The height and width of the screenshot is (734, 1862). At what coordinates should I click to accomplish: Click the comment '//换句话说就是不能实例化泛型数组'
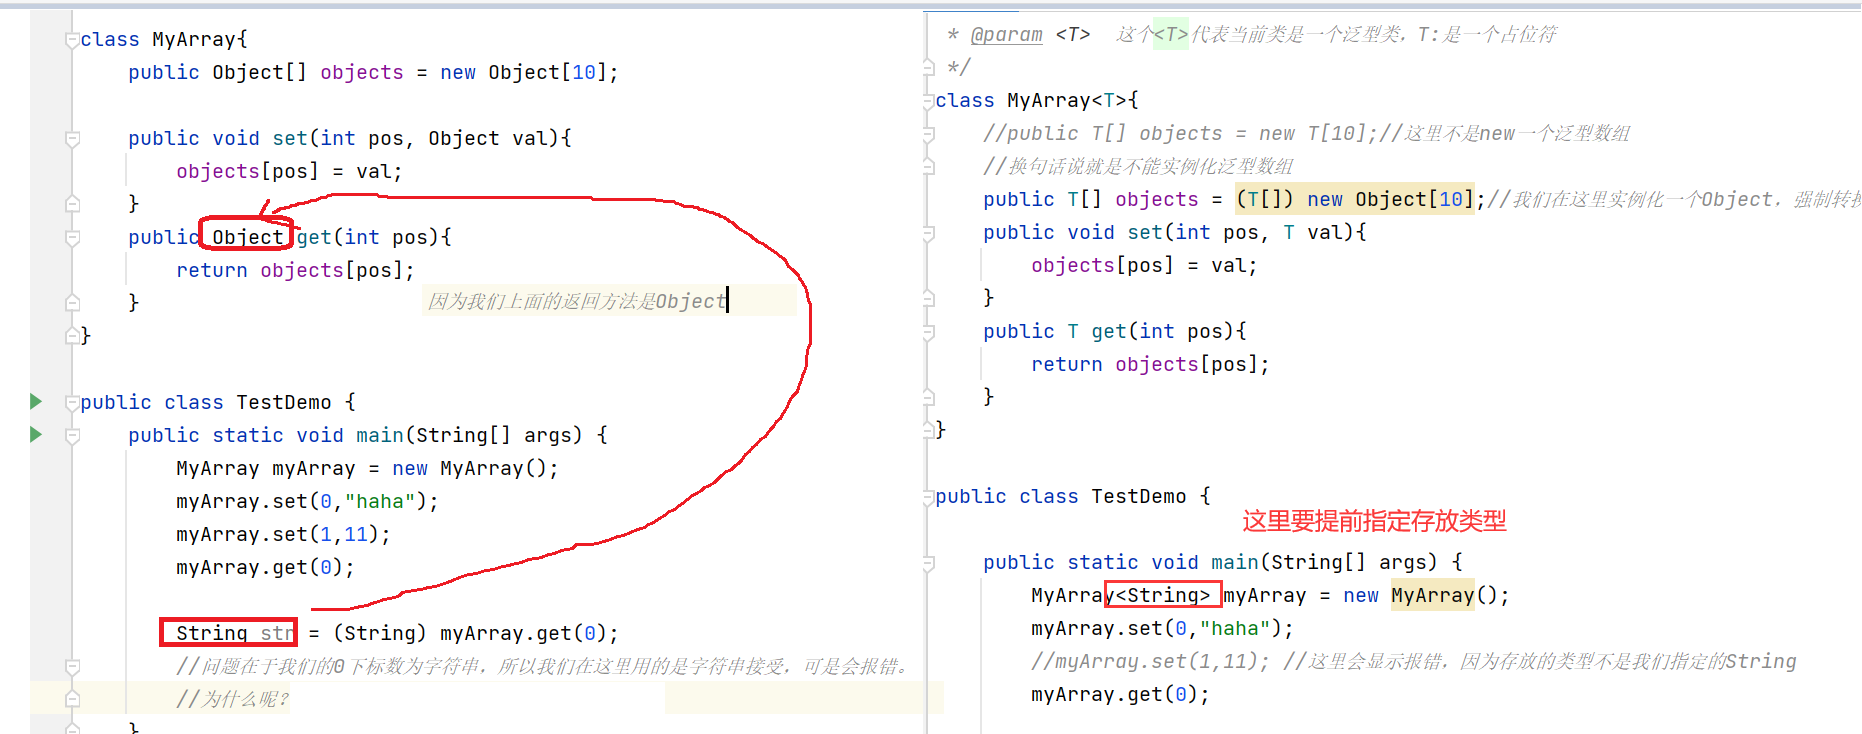pos(1138,166)
